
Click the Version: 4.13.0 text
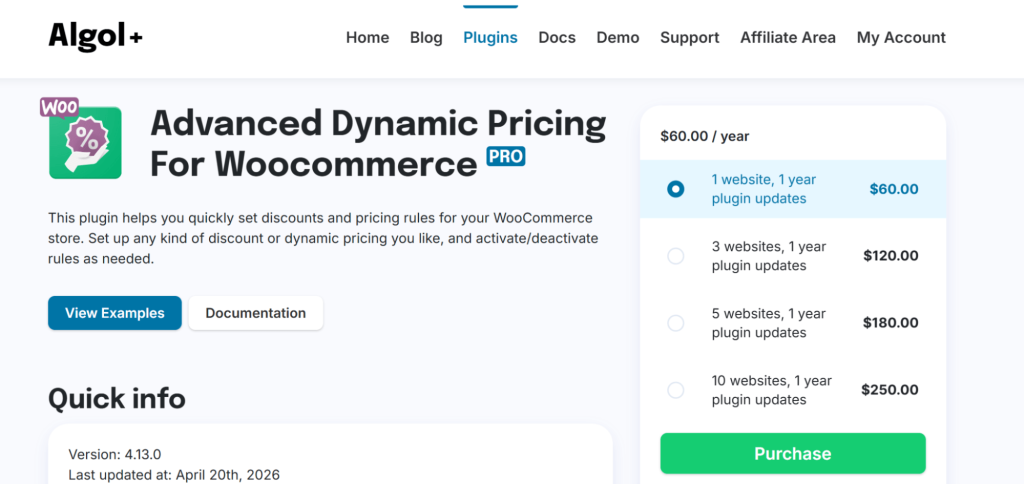[x=115, y=454]
